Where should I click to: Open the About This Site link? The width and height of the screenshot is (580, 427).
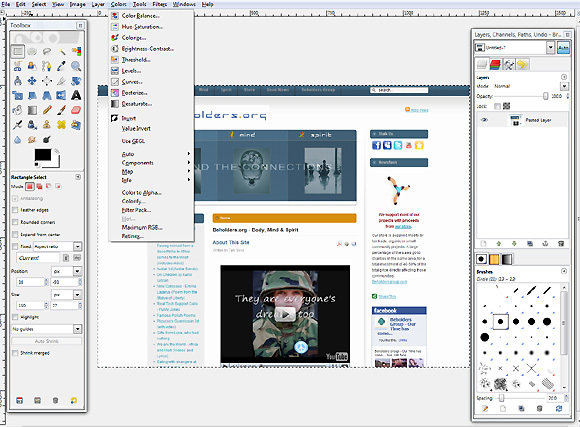(231, 242)
